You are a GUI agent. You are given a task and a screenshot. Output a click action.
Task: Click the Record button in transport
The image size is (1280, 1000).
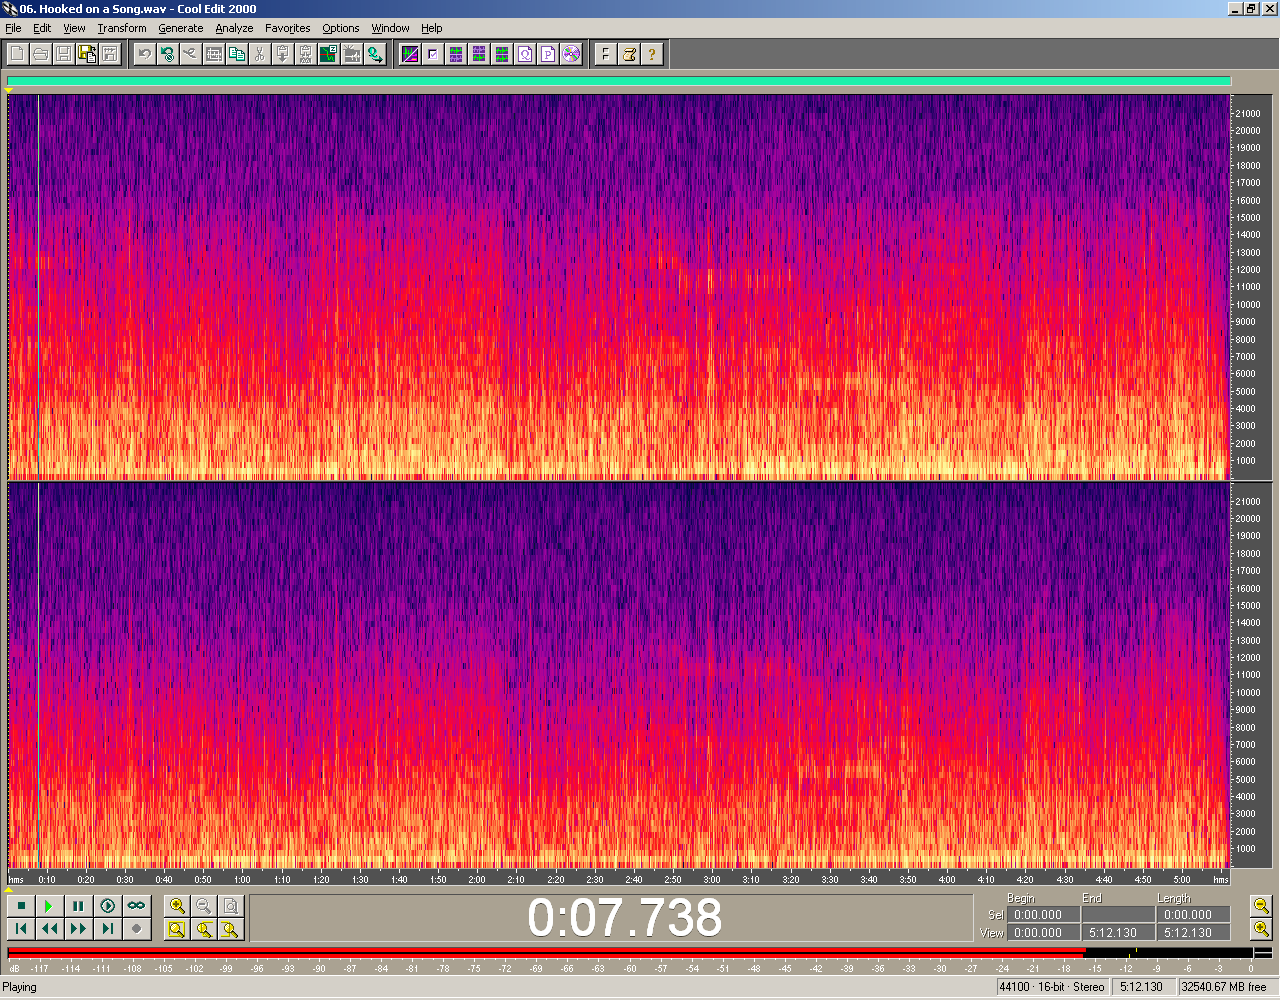(x=136, y=929)
